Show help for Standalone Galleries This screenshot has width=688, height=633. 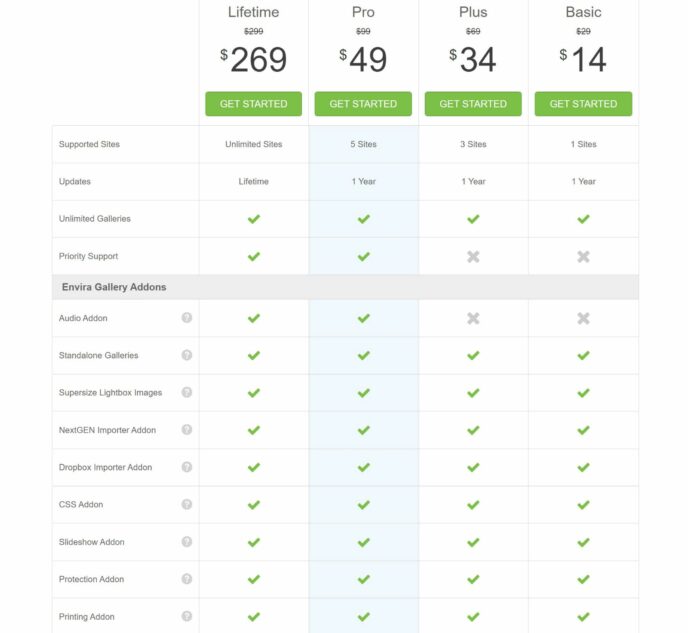click(x=186, y=355)
